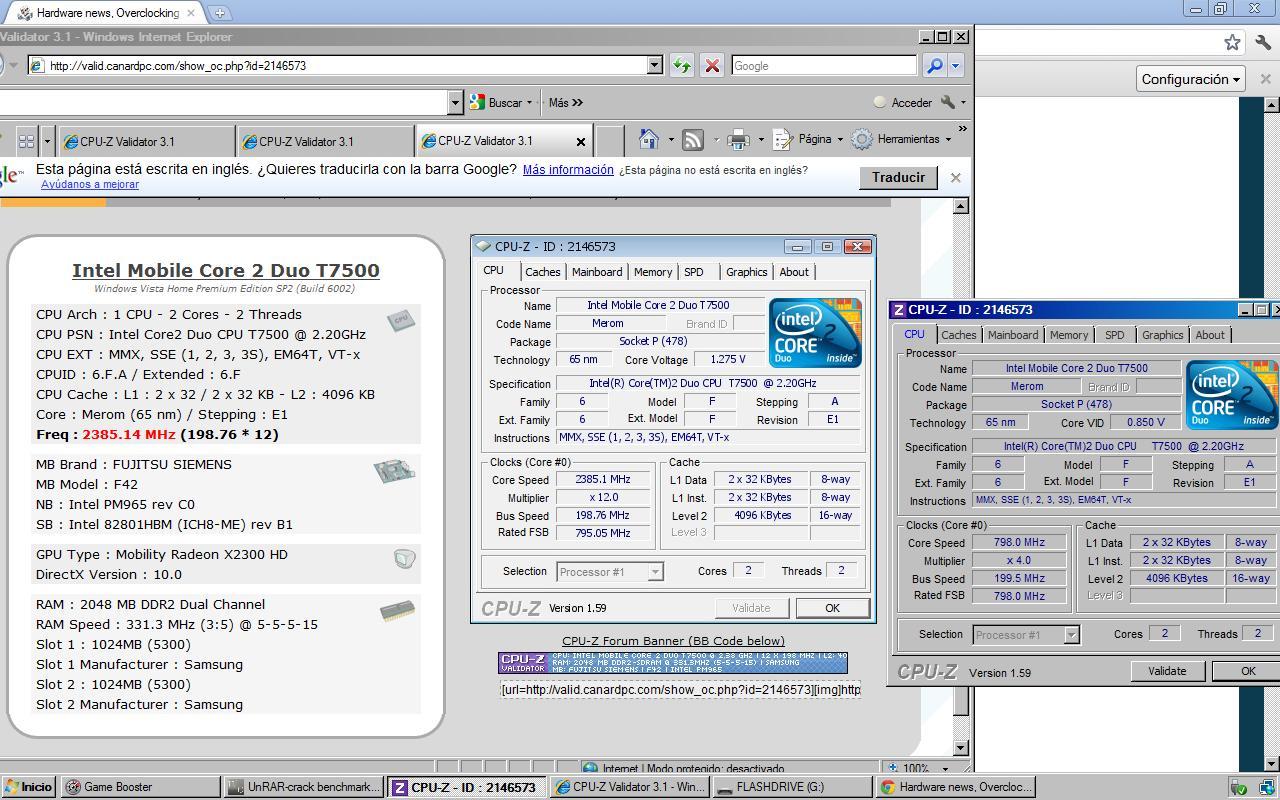Expand the Home button dropdown arrow

(670, 140)
